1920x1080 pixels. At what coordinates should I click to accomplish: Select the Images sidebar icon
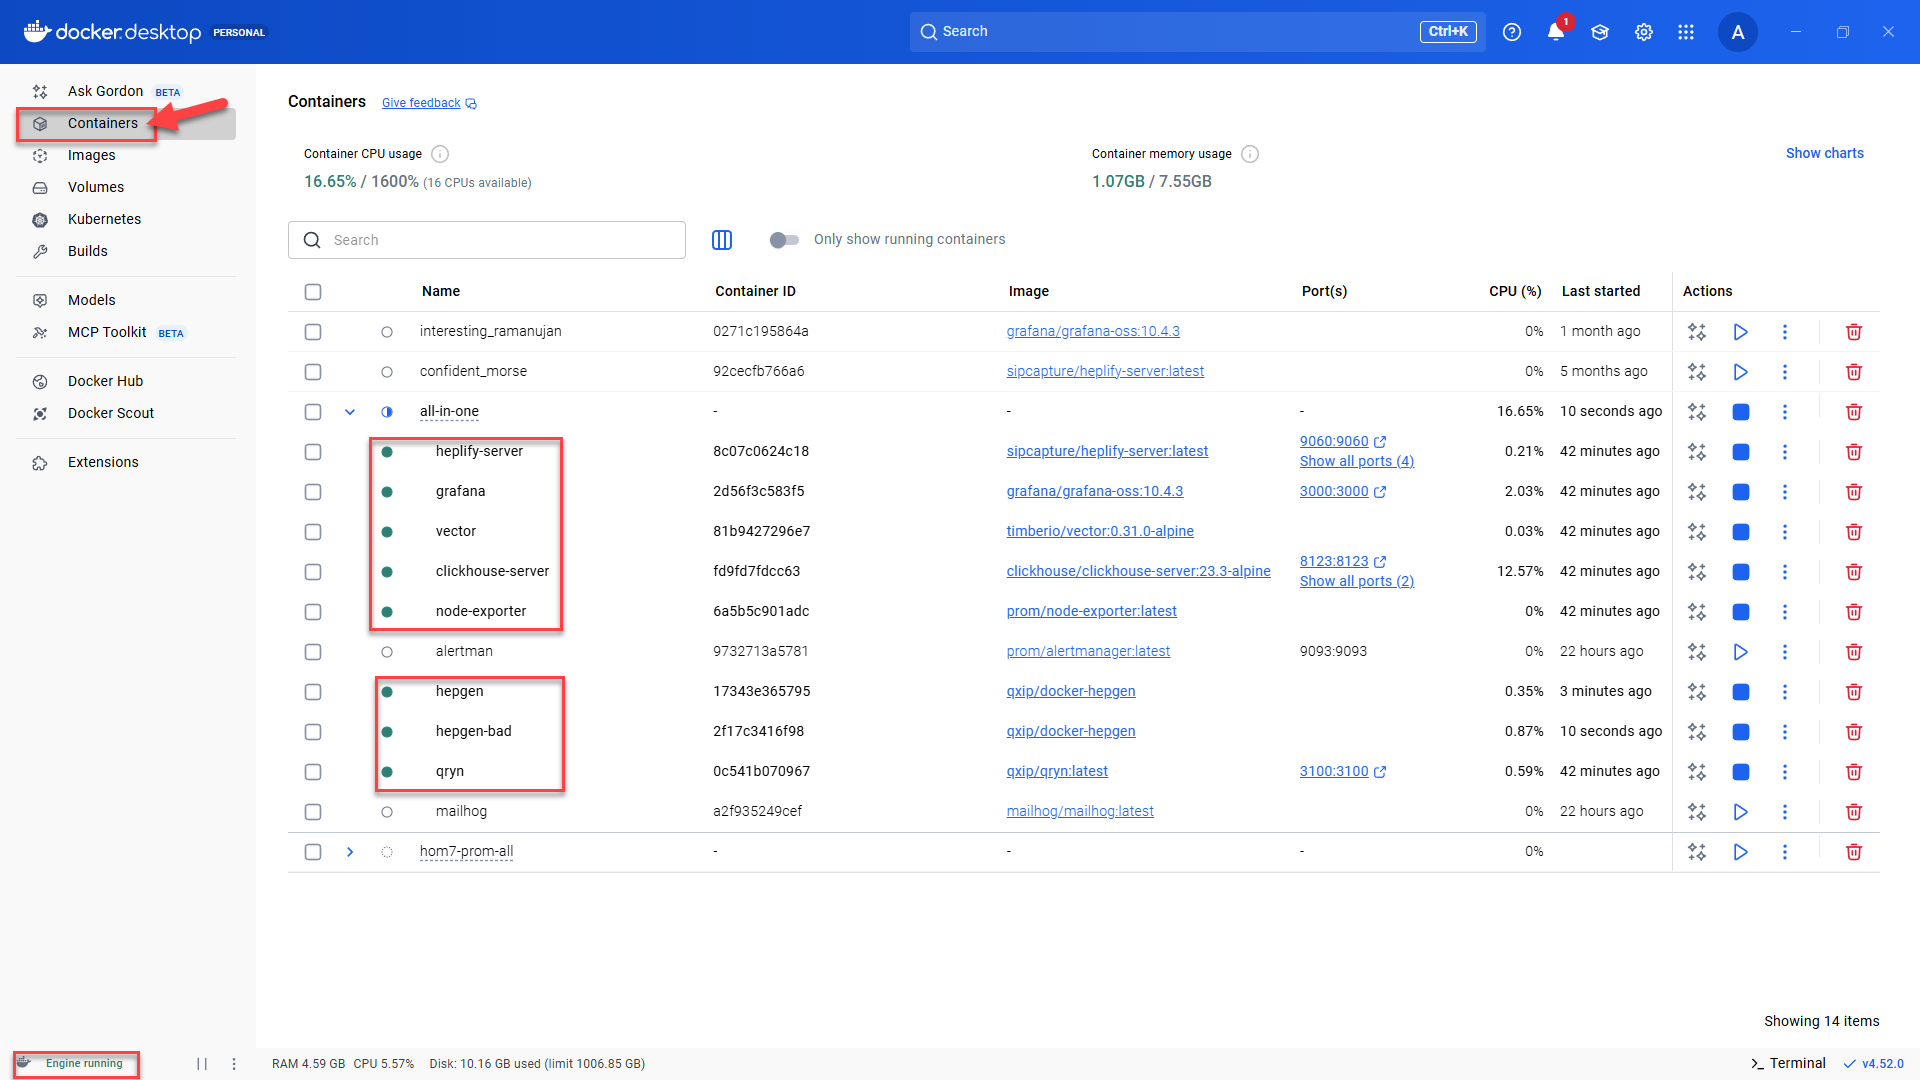pyautogui.click(x=92, y=155)
